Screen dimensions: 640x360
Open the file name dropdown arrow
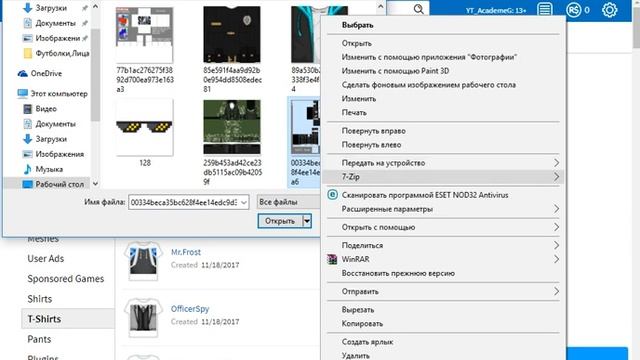pyautogui.click(x=244, y=202)
